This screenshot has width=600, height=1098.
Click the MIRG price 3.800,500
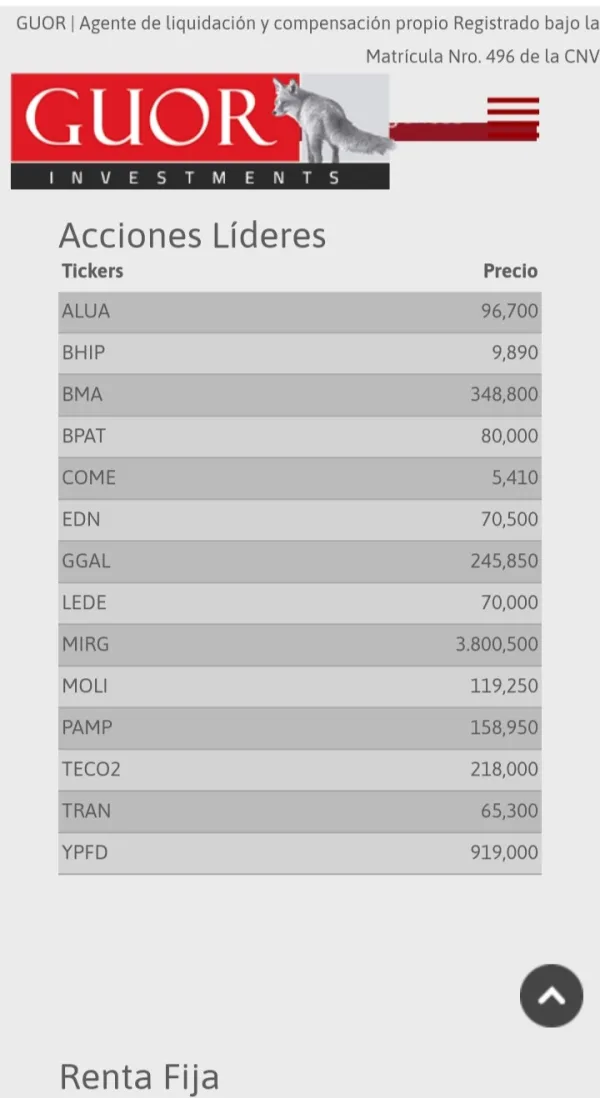pyautogui.click(x=496, y=645)
